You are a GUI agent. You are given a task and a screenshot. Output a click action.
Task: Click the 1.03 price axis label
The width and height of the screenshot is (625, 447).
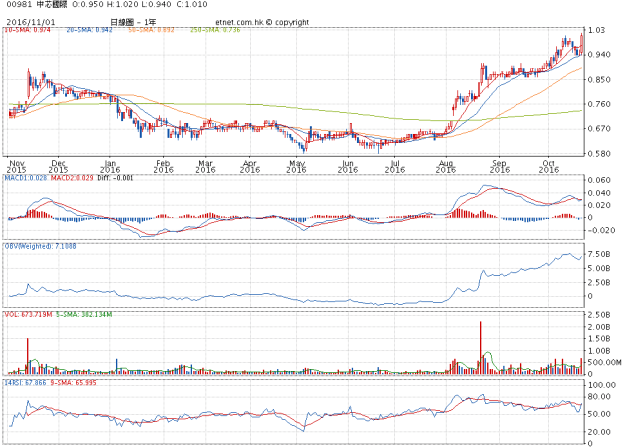596,31
